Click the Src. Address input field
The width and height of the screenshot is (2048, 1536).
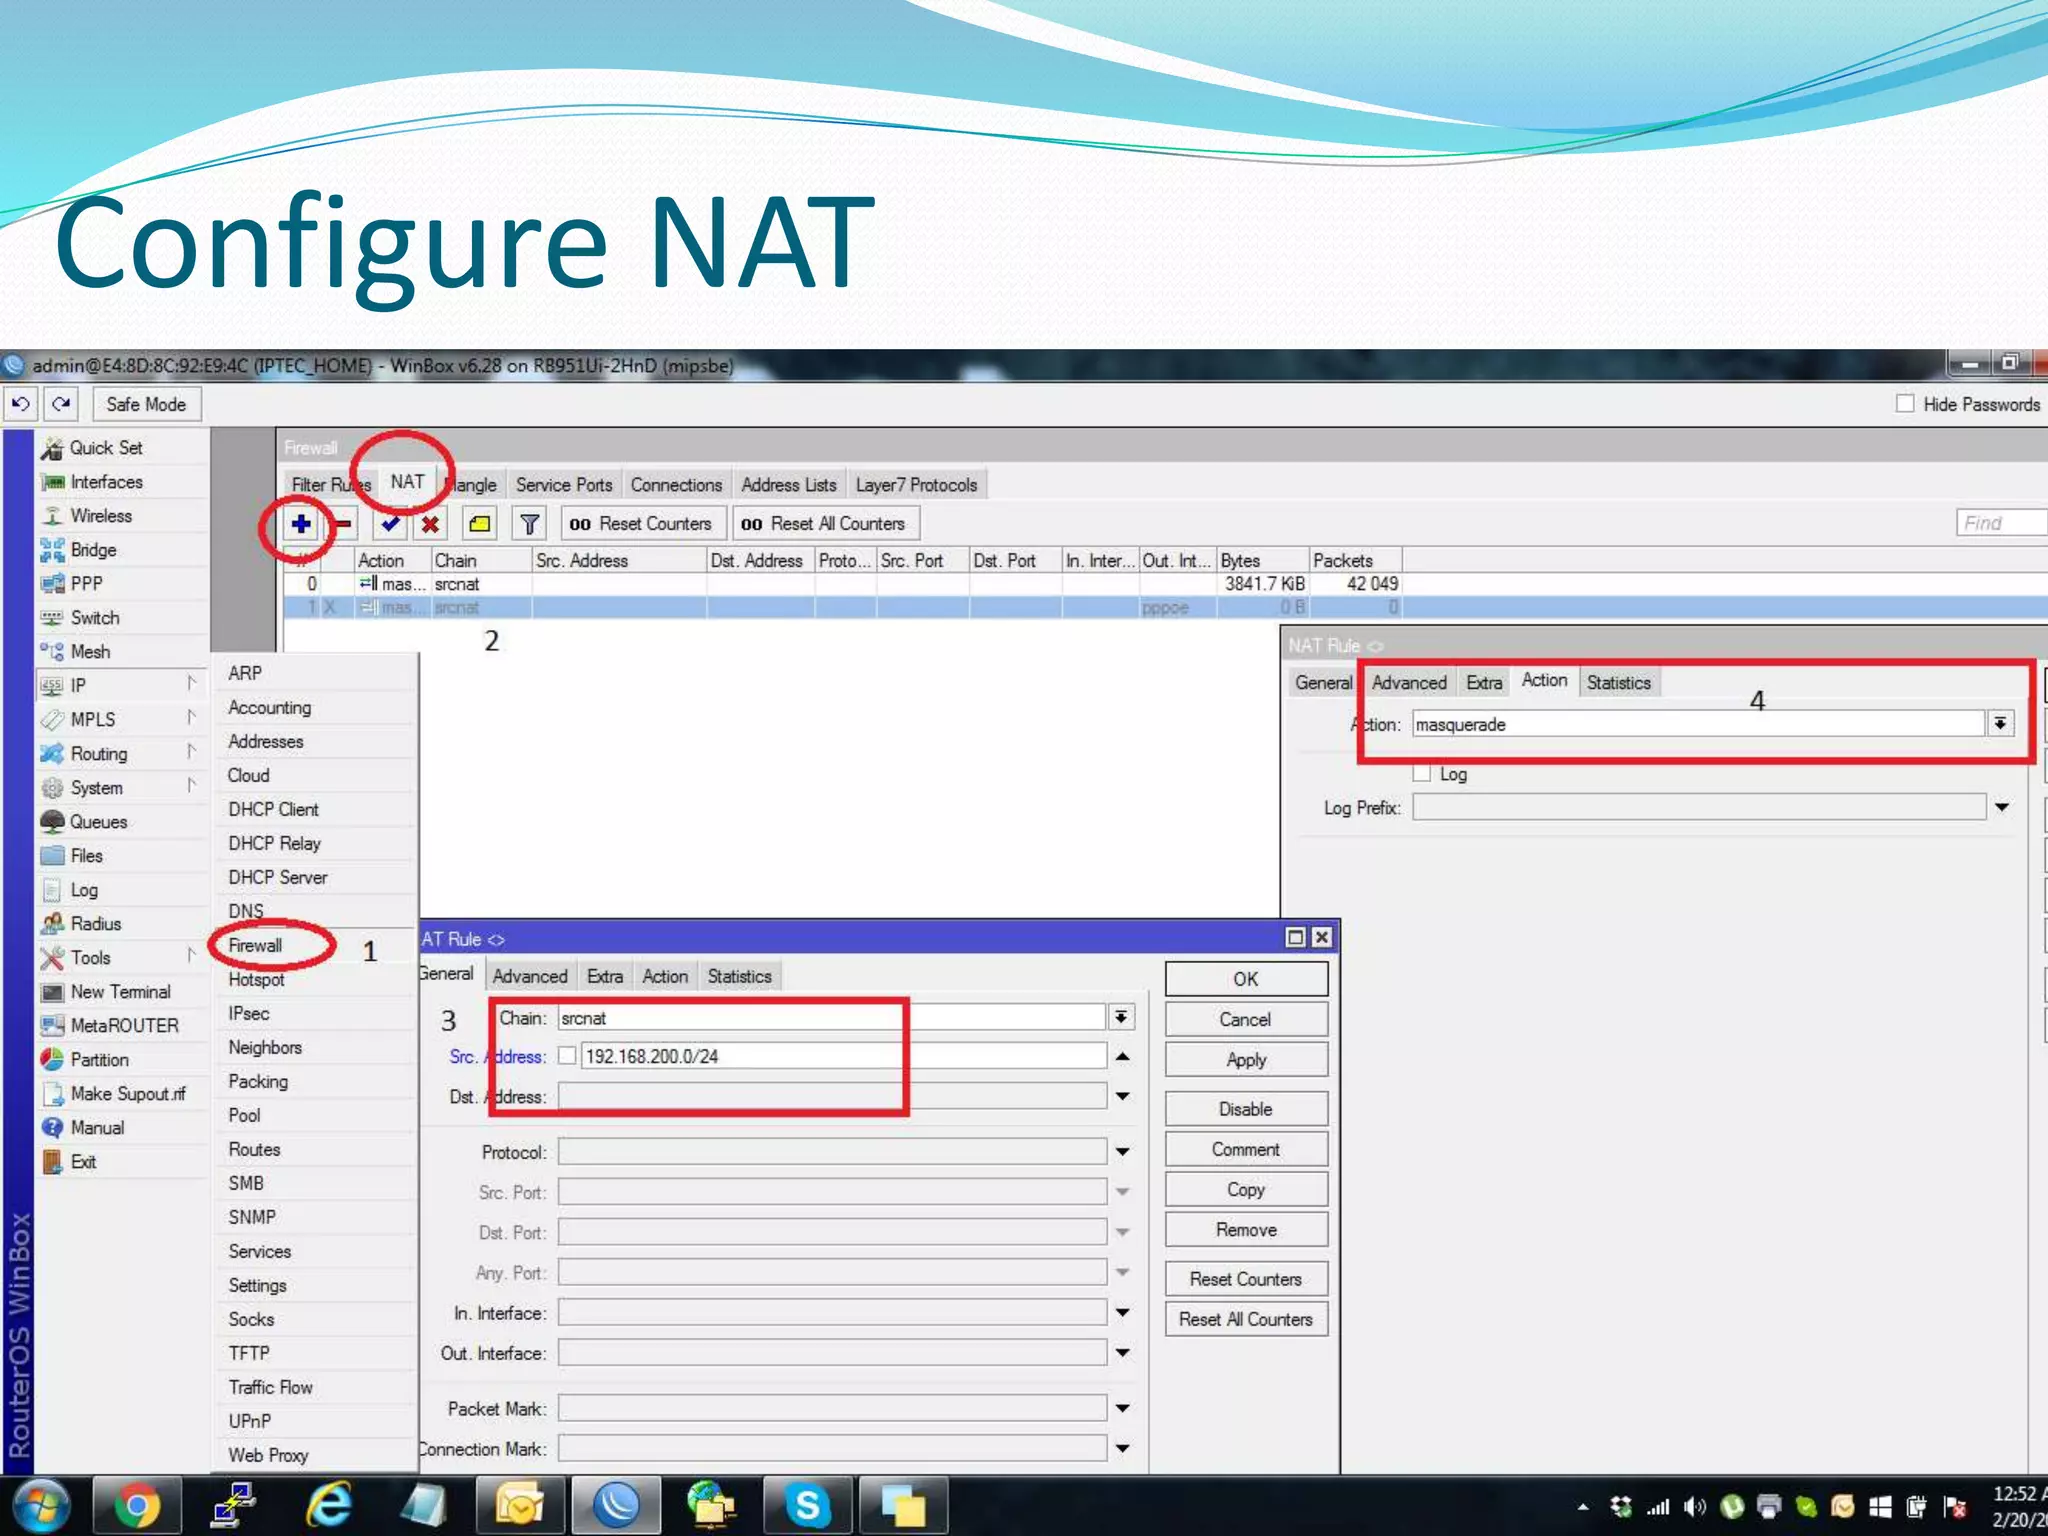coord(843,1056)
